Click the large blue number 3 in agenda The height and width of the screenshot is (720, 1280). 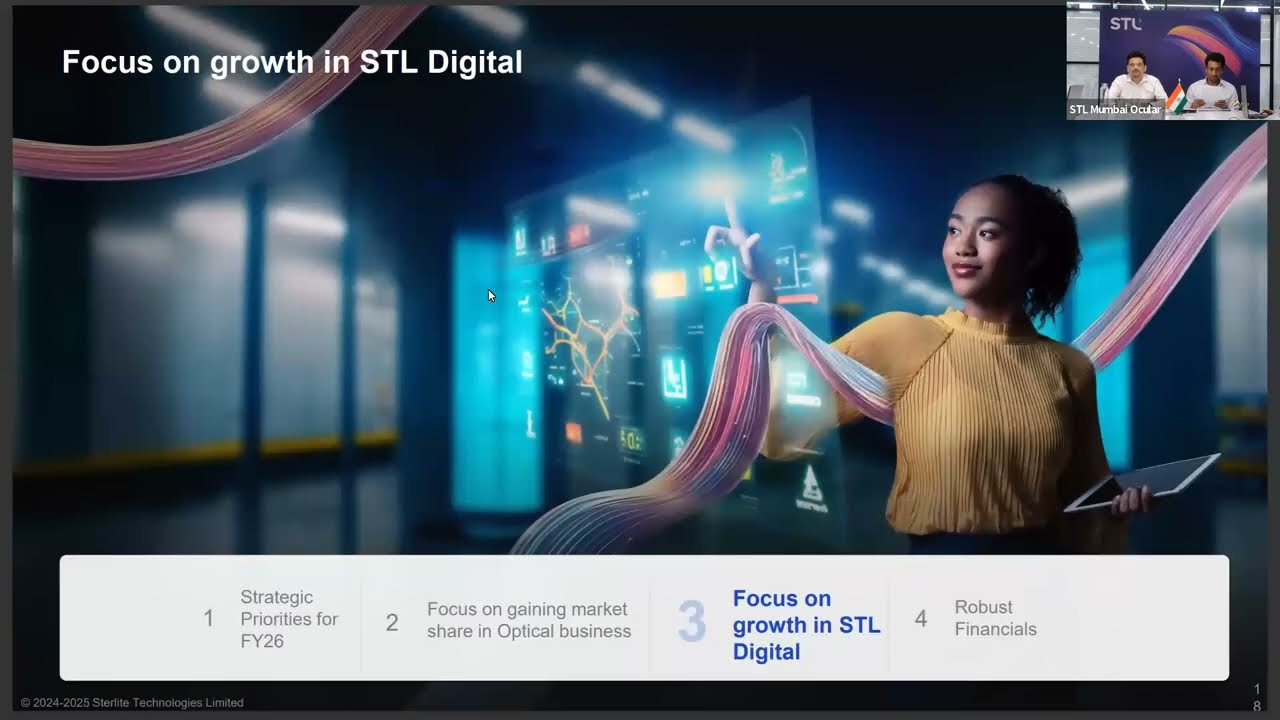(x=692, y=621)
